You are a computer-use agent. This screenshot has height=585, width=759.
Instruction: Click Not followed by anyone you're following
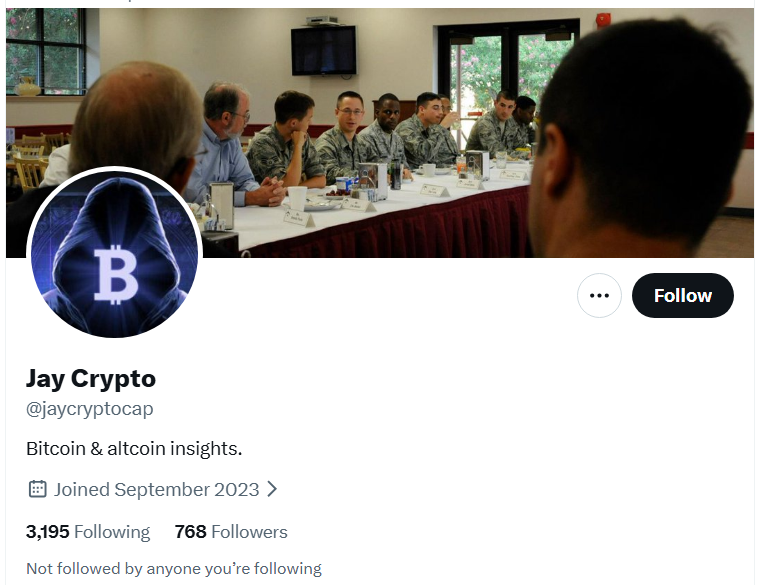pos(174,569)
